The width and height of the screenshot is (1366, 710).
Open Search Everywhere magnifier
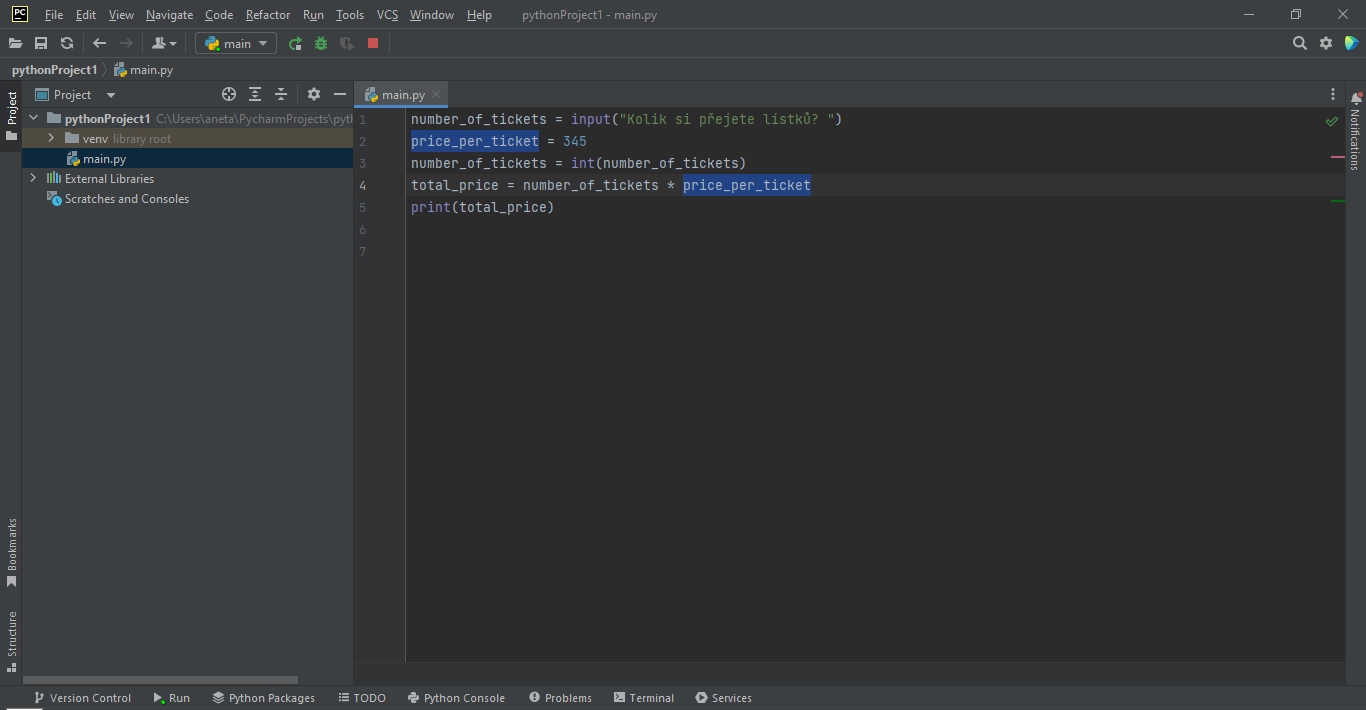point(1299,43)
